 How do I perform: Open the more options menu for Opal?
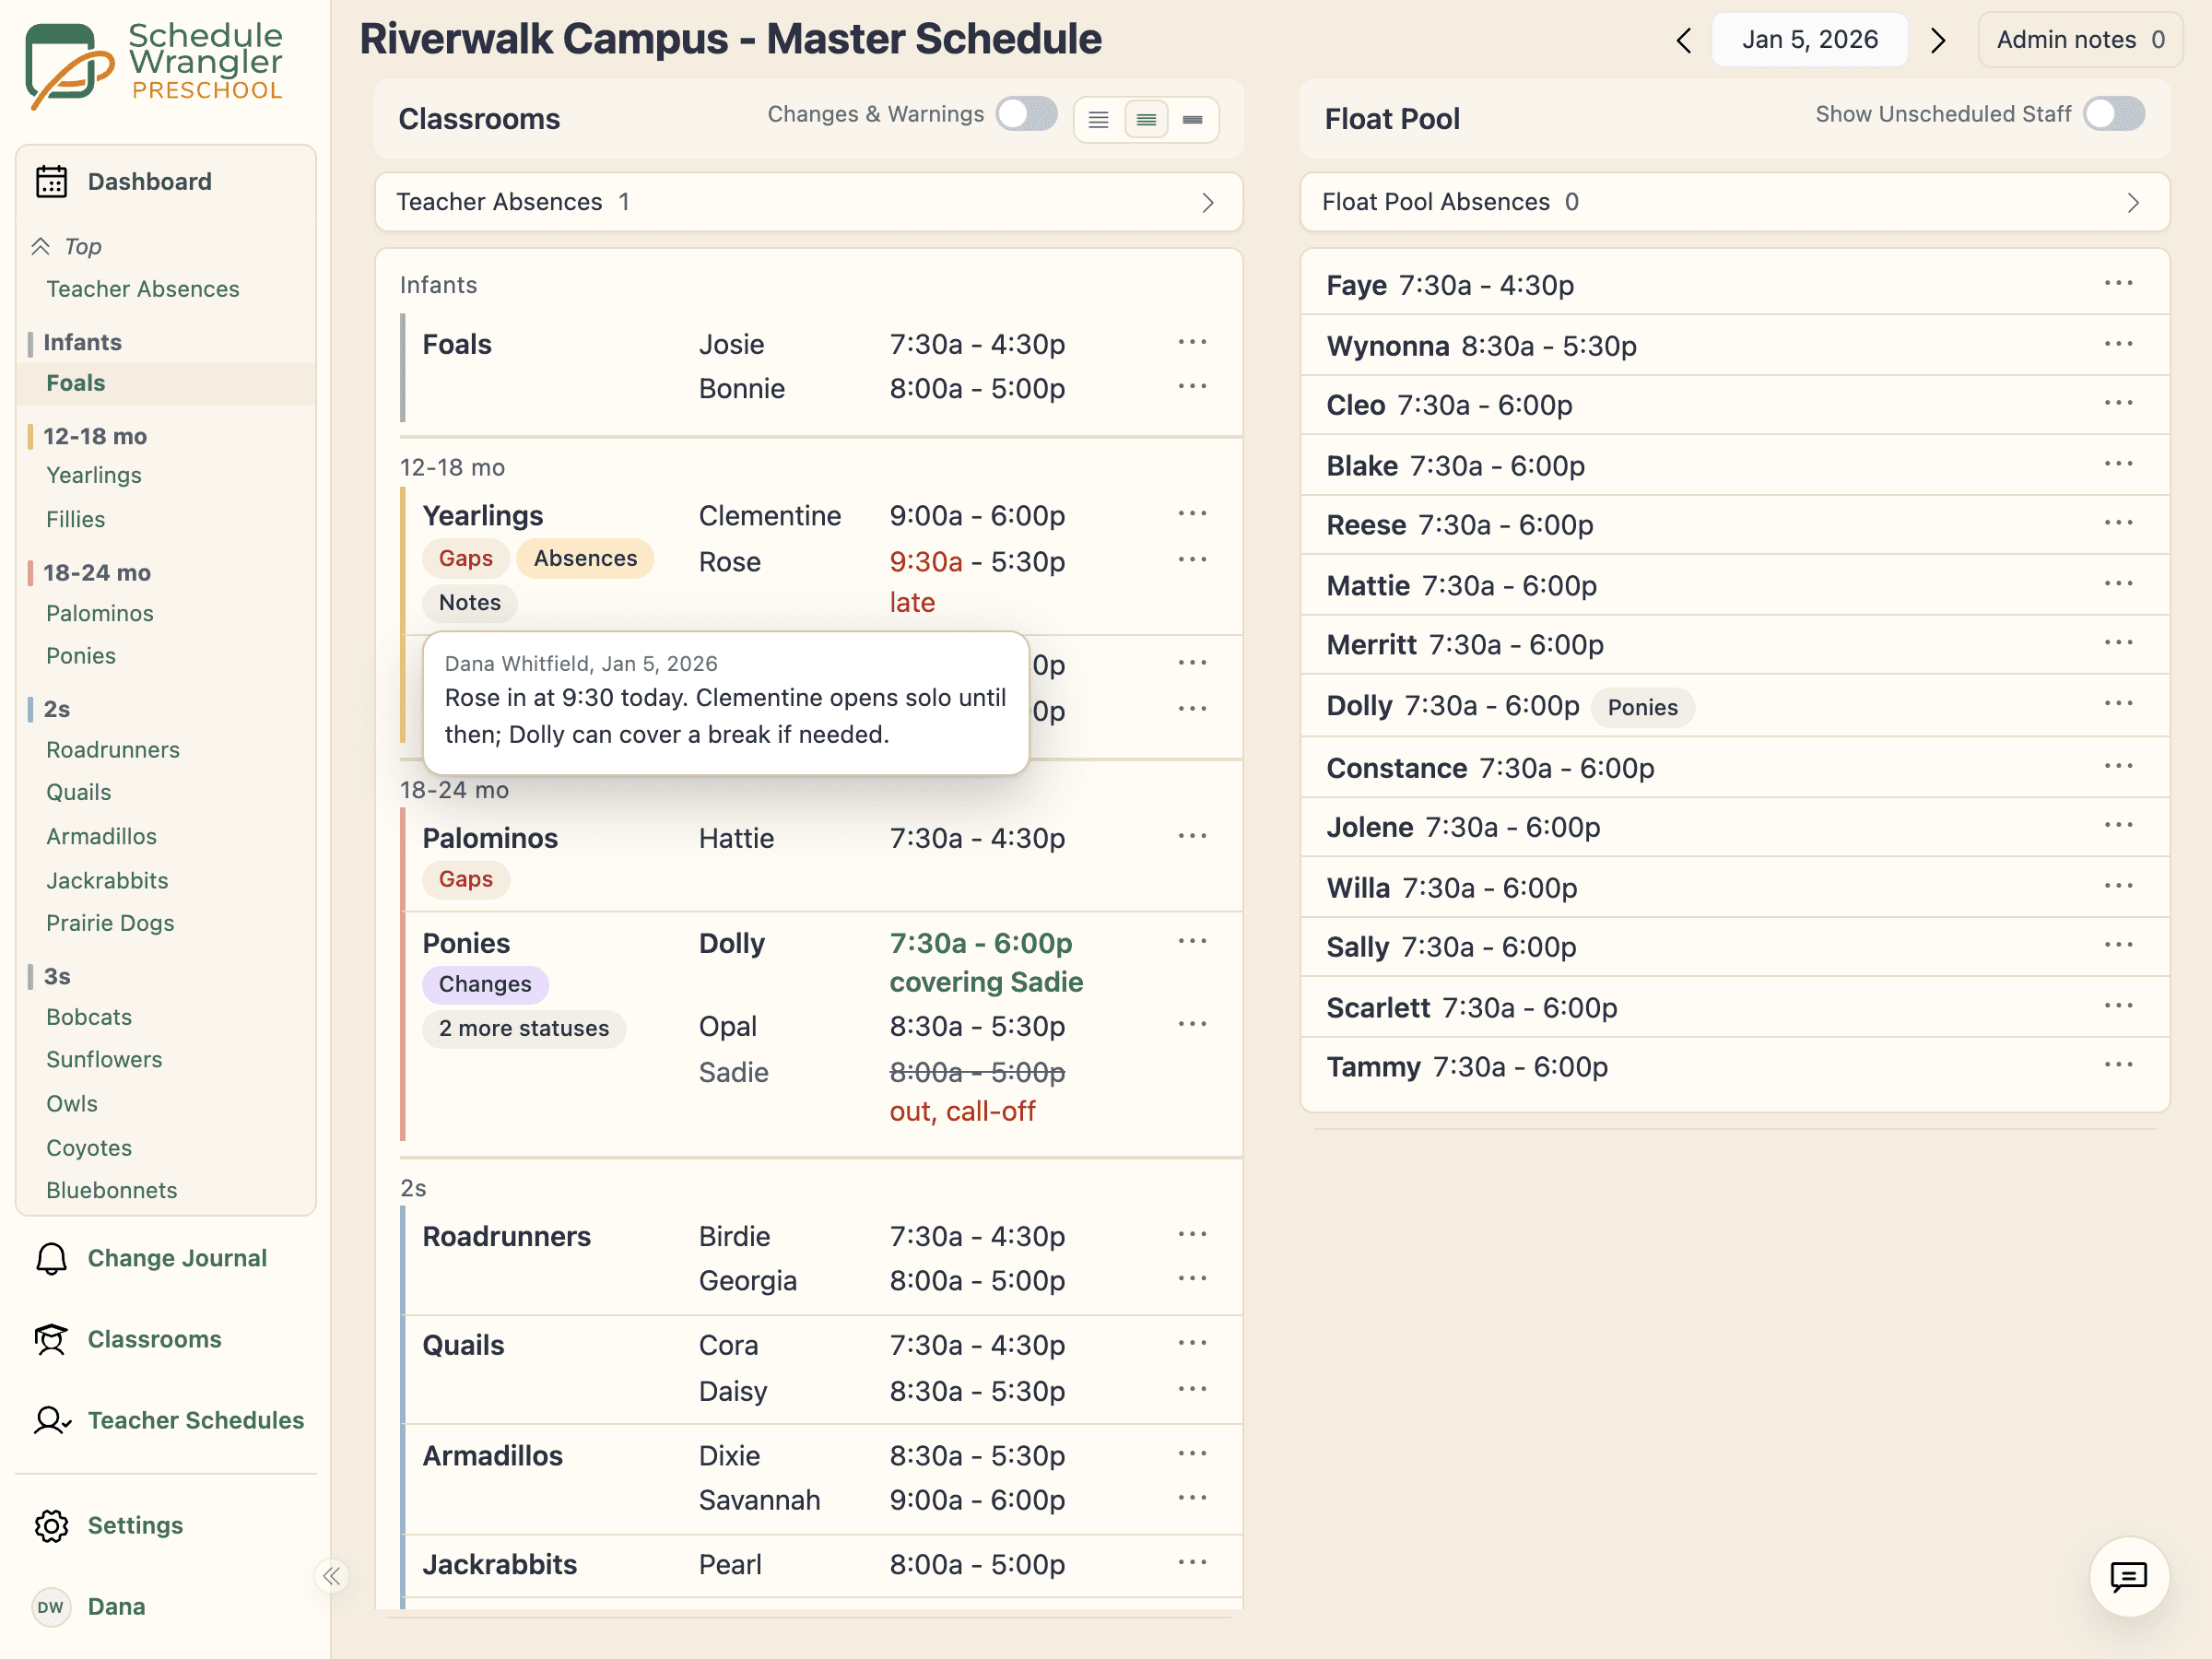1192,1024
